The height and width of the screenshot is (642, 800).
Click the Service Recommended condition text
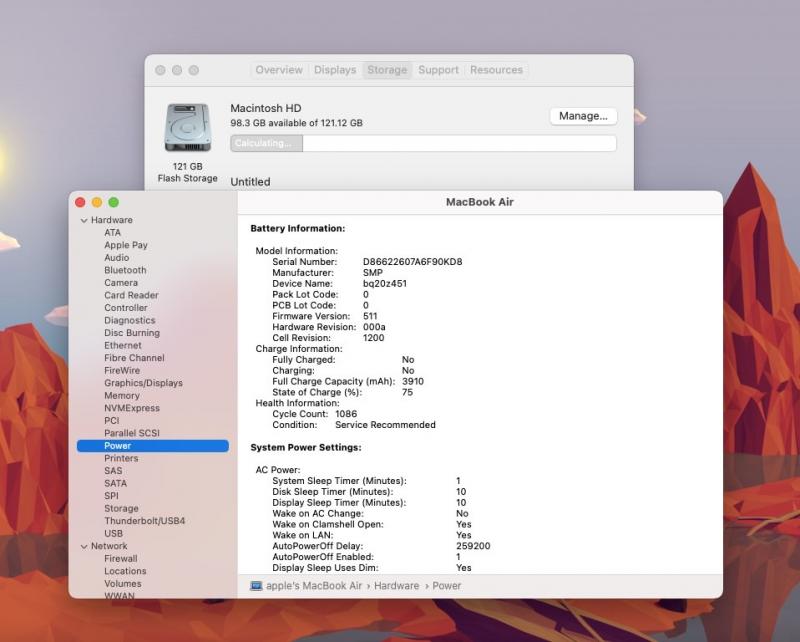coord(385,425)
